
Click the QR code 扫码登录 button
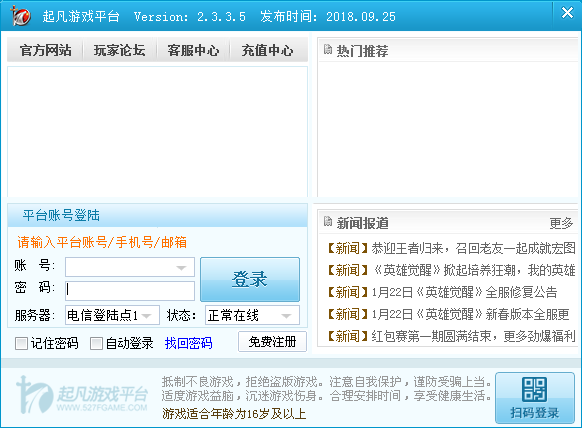[535, 398]
